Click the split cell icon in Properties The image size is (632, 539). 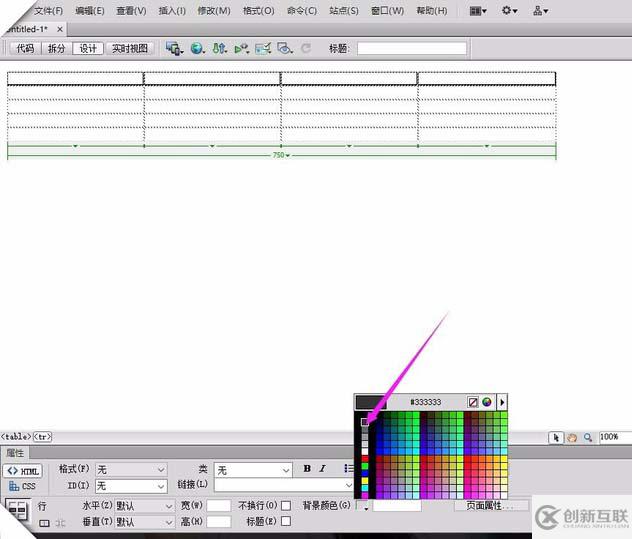tap(60, 523)
